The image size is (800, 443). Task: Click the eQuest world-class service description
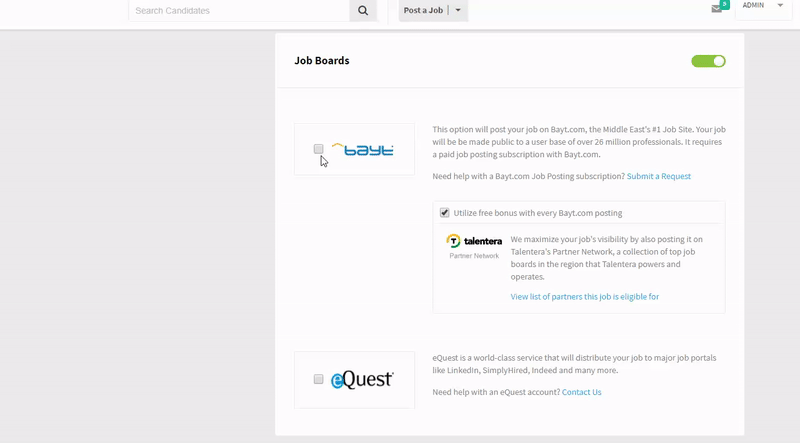pyautogui.click(x=574, y=364)
